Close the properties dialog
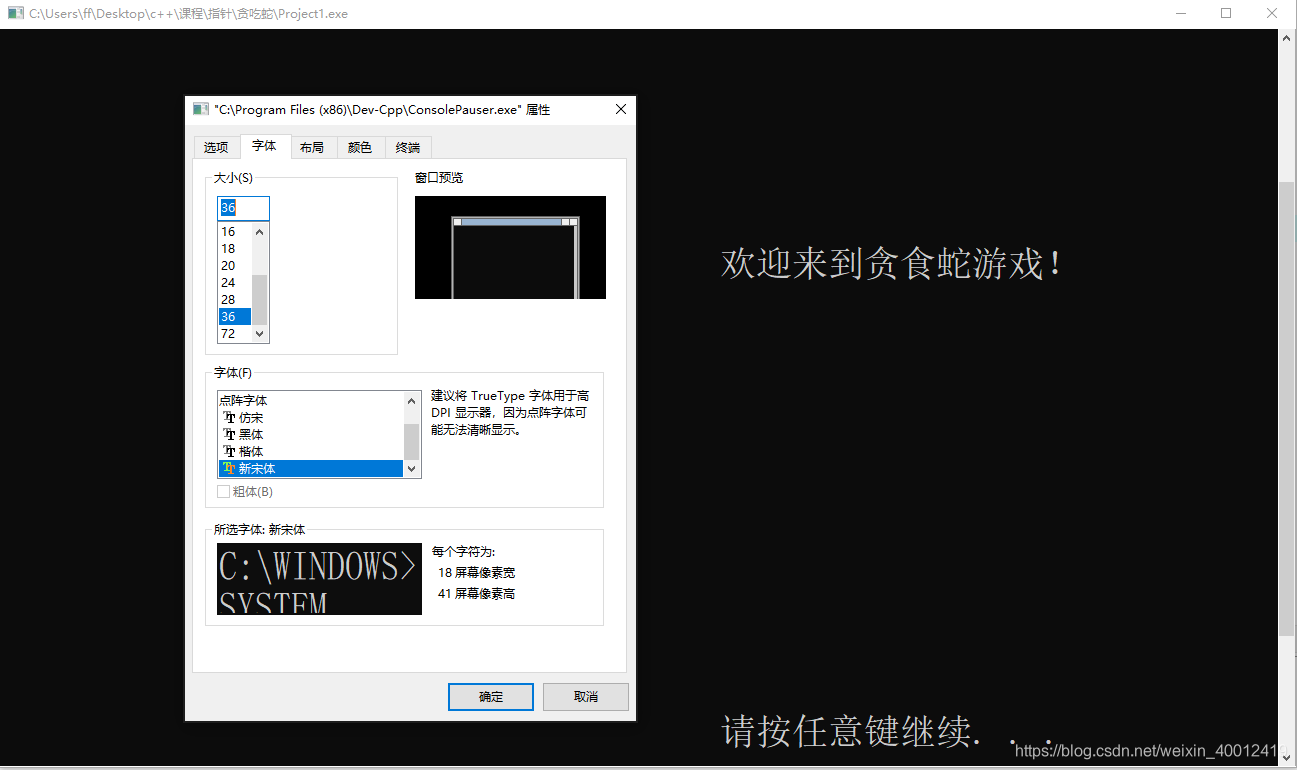Viewport: 1297px width, 770px height. tap(621, 109)
